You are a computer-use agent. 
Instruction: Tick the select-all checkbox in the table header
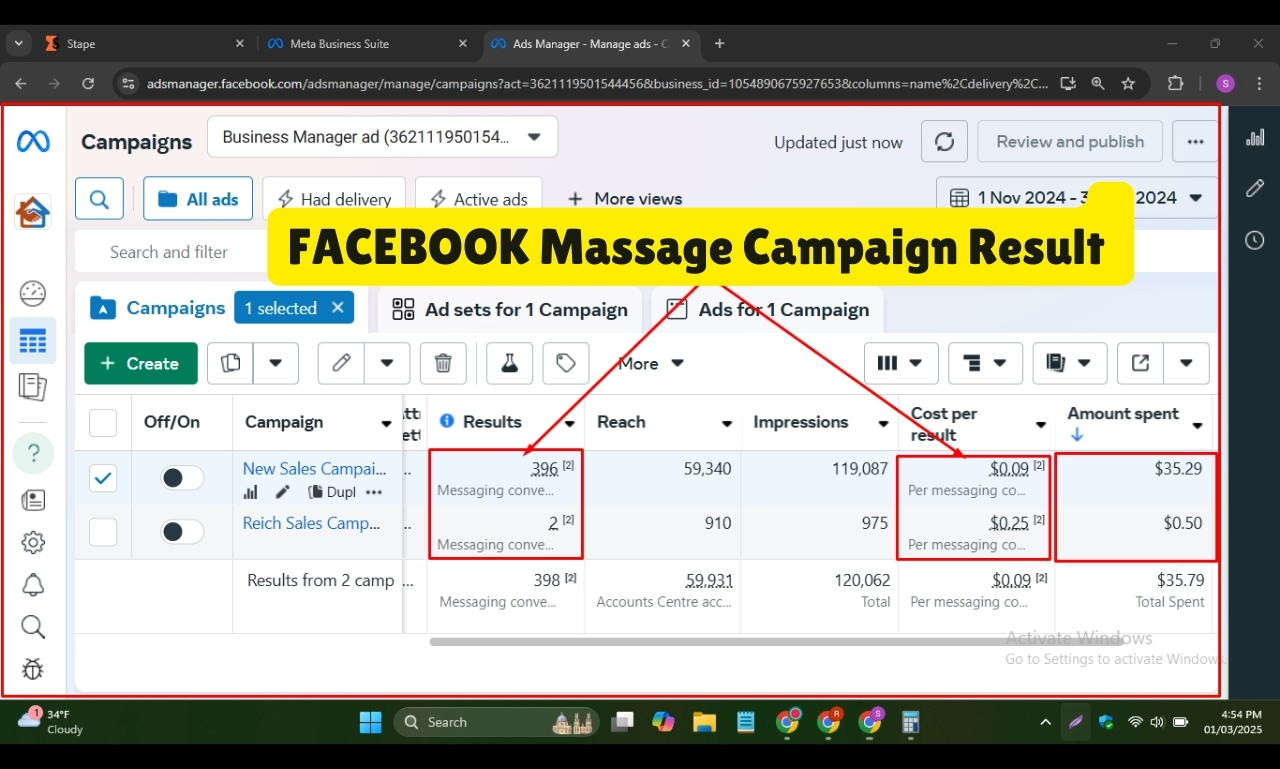pos(103,423)
